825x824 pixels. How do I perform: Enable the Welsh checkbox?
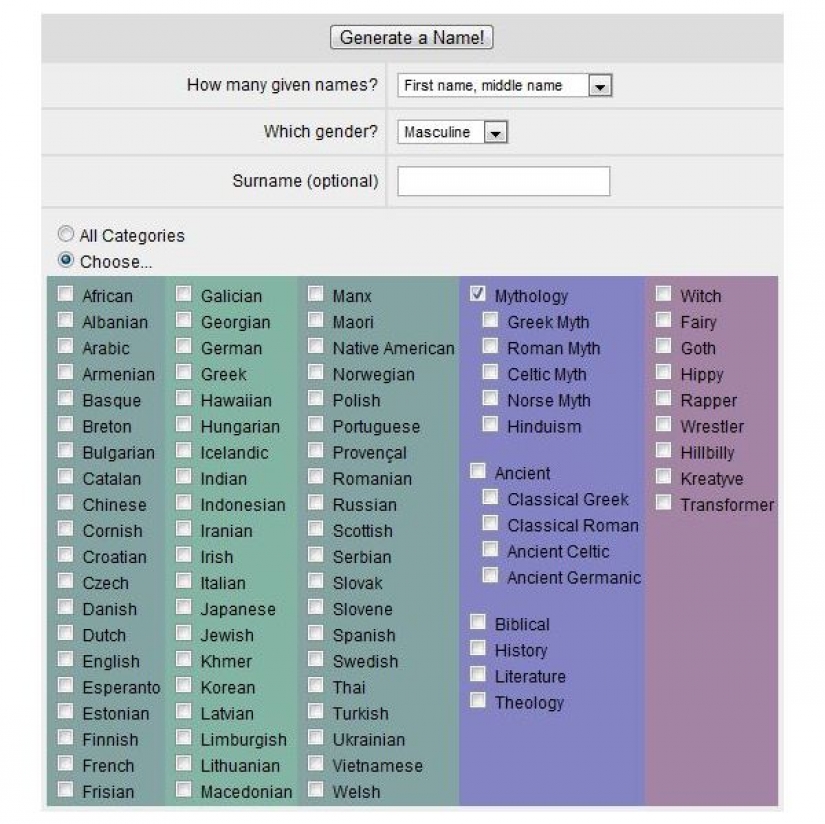pyautogui.click(x=316, y=789)
